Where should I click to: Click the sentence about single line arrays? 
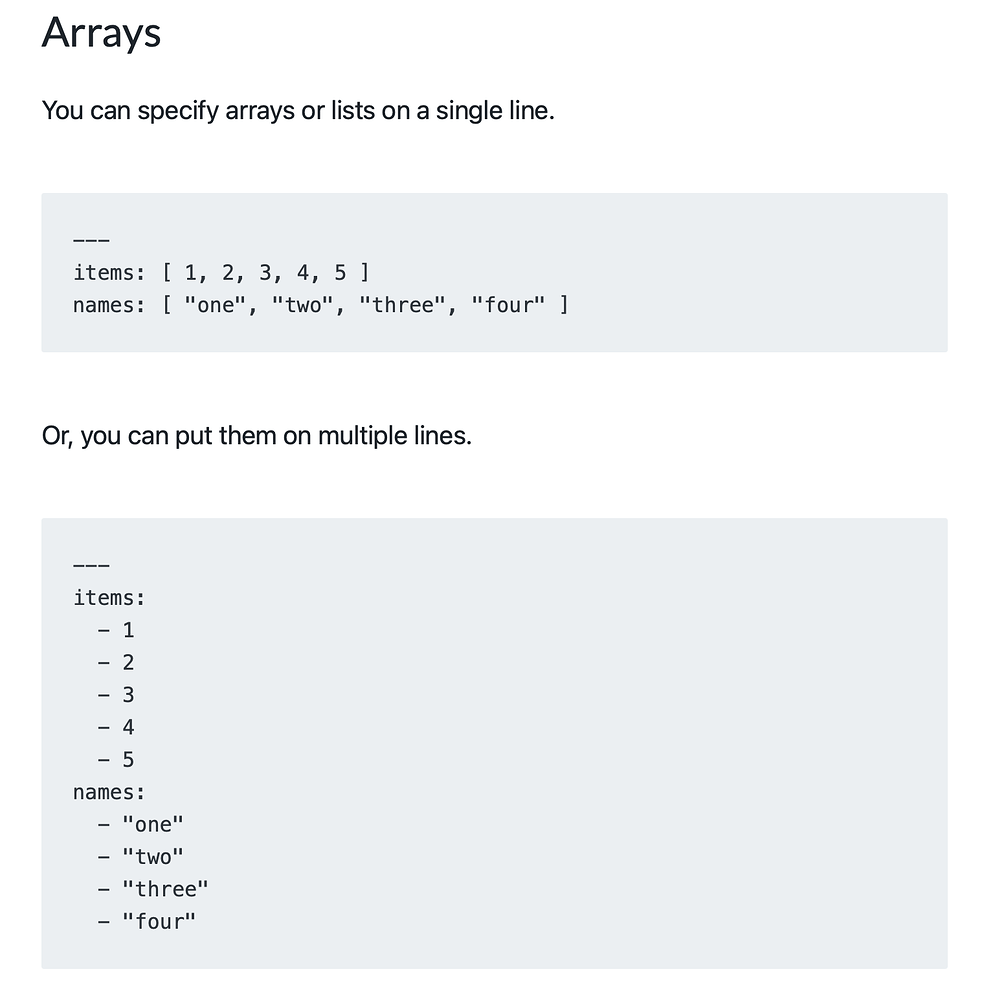point(298,111)
